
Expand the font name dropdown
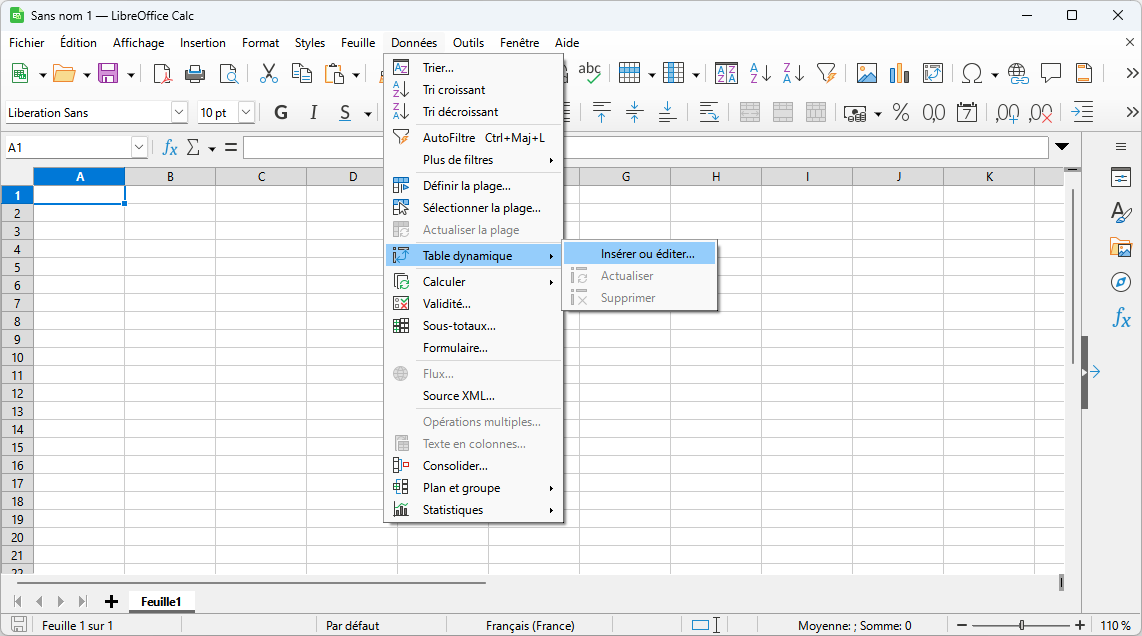click(179, 112)
